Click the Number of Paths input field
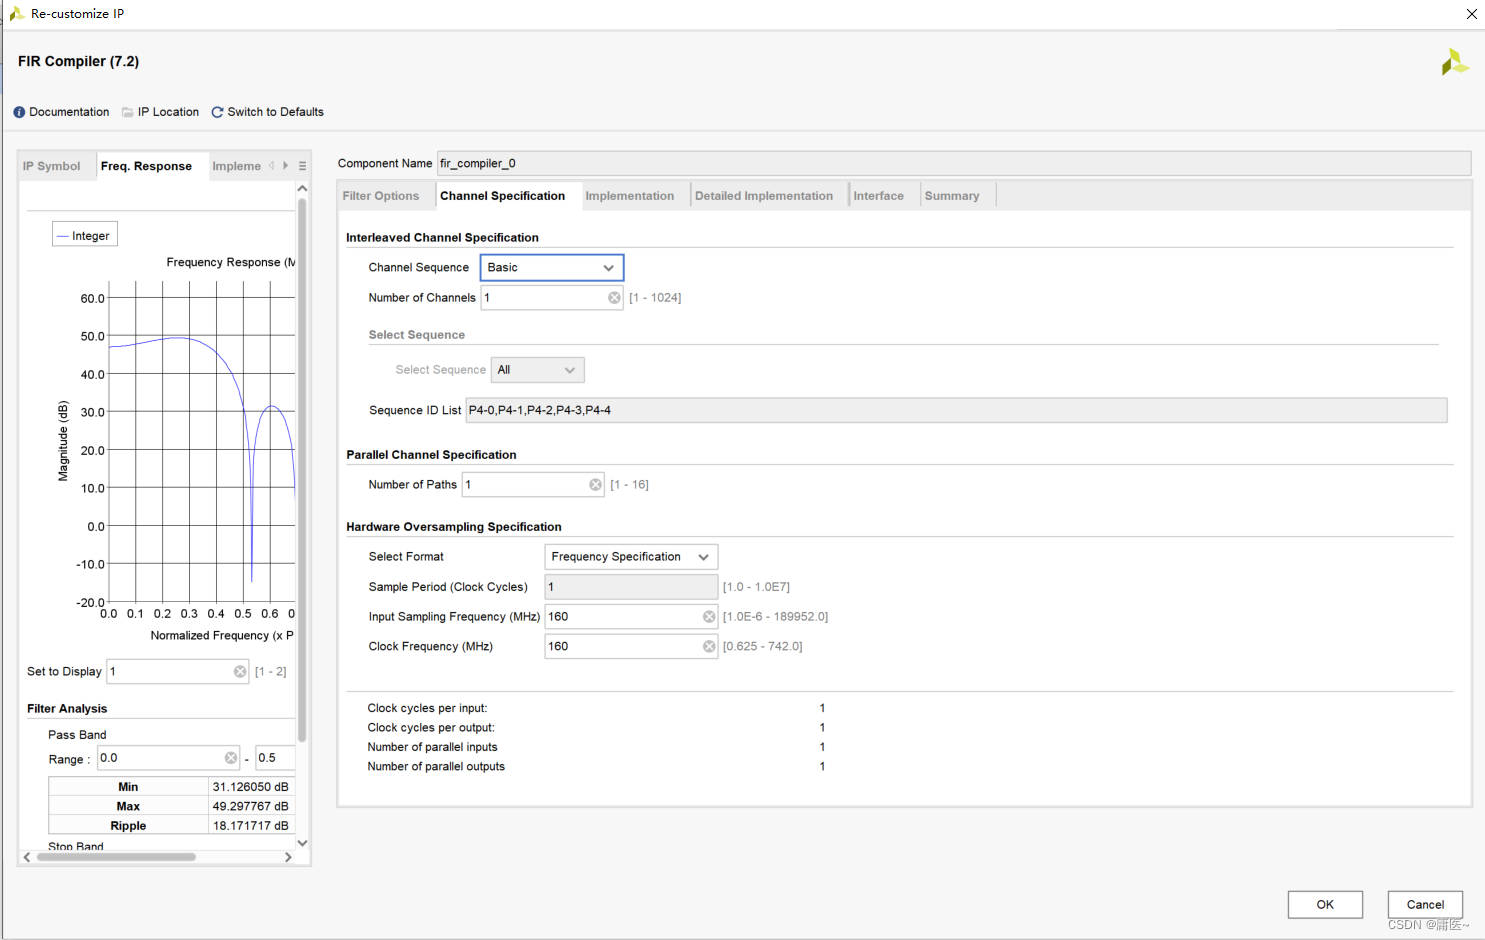 click(x=533, y=485)
